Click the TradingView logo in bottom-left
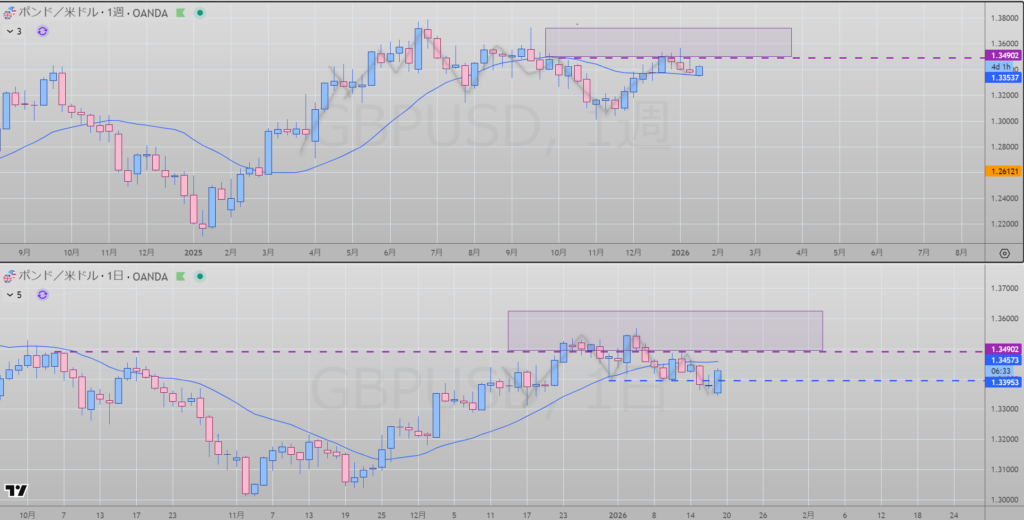The image size is (1024, 520). coord(15,491)
